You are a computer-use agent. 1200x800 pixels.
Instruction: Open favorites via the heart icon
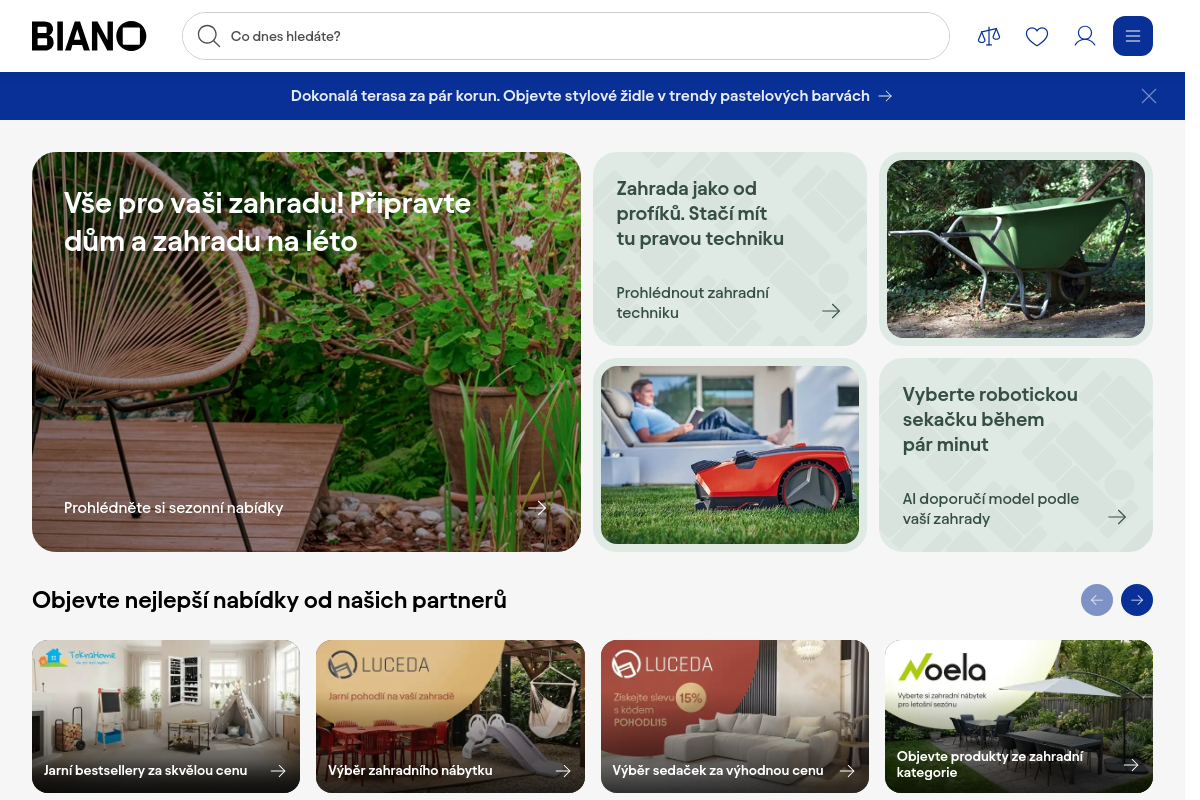(1036, 36)
